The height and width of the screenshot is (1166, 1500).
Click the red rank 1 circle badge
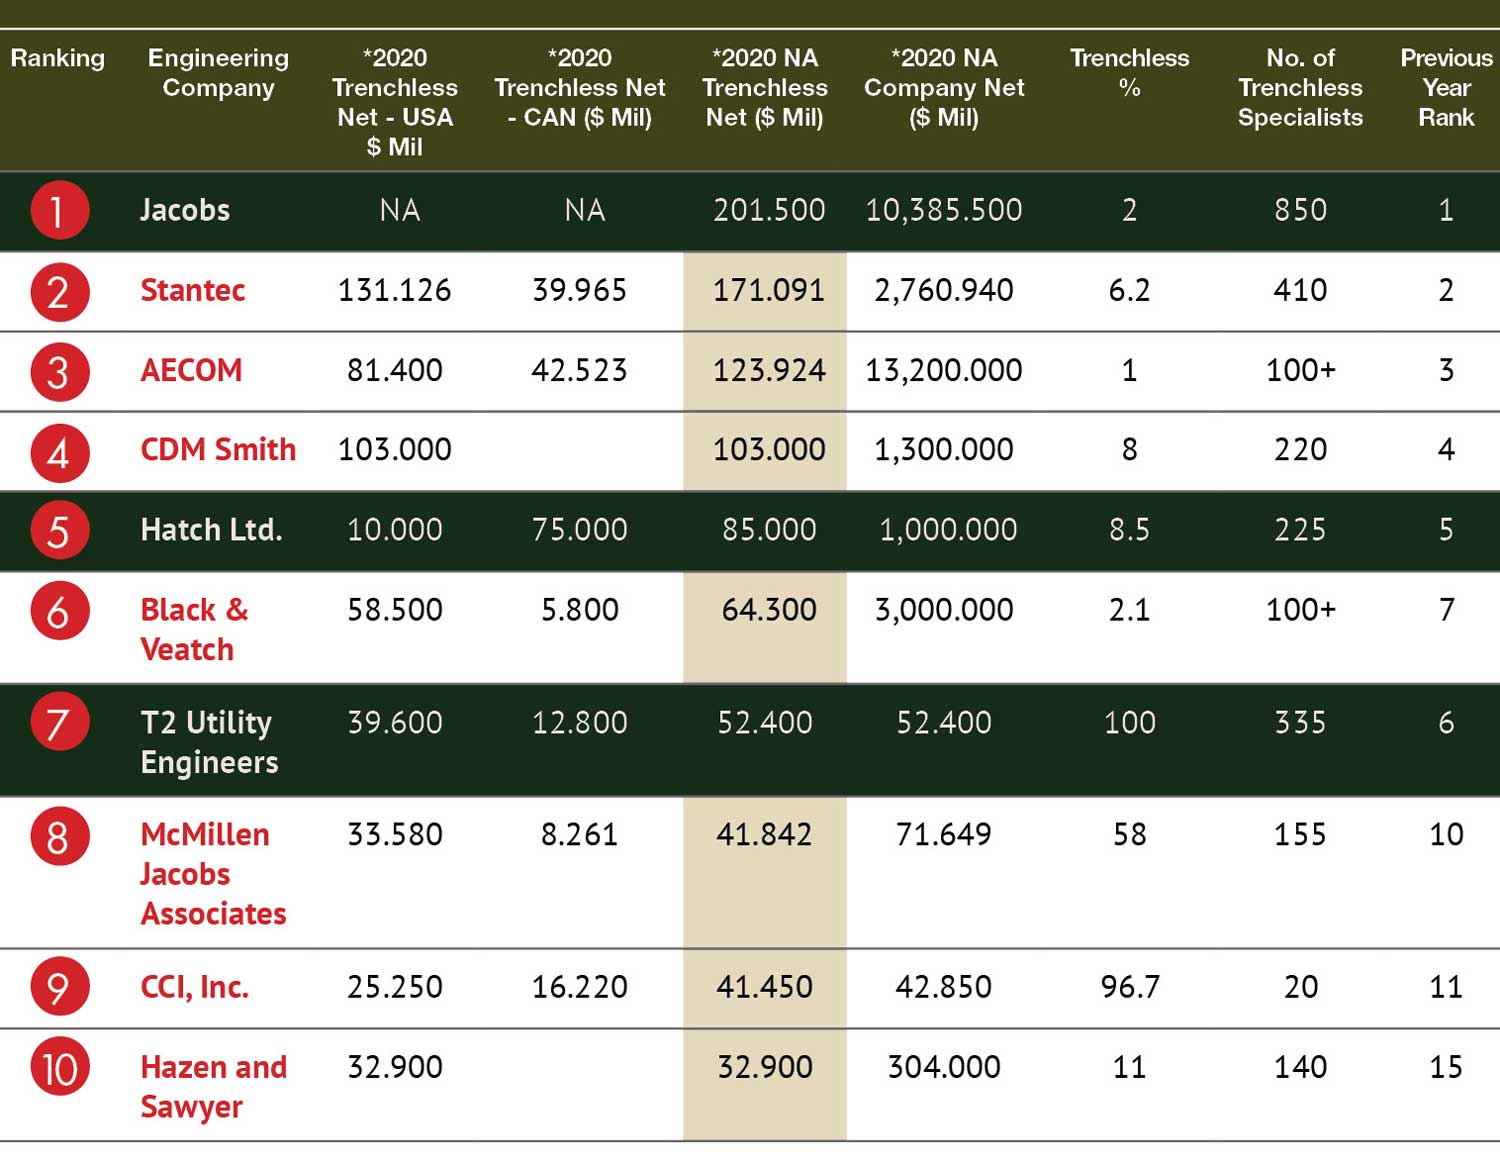59,211
